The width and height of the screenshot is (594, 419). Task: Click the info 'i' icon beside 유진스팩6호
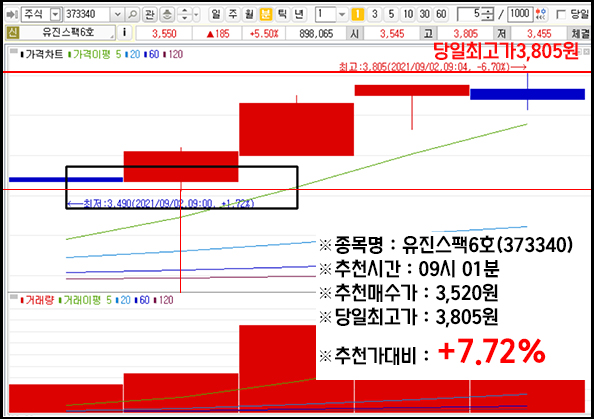coord(124,33)
